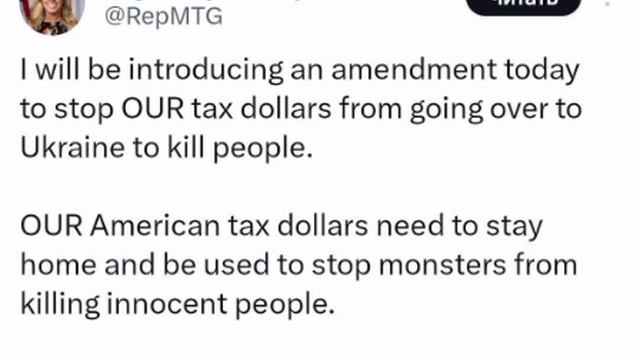Click the word "today" ending the first line

pyautogui.click(x=542, y=70)
